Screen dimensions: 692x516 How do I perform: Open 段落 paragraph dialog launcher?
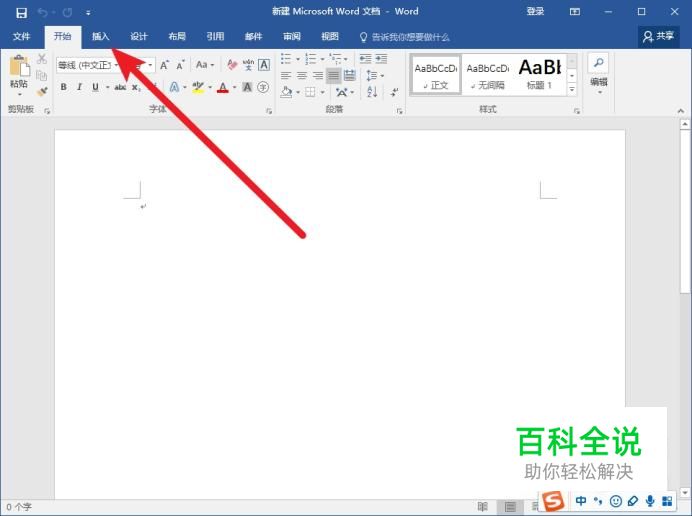399,111
